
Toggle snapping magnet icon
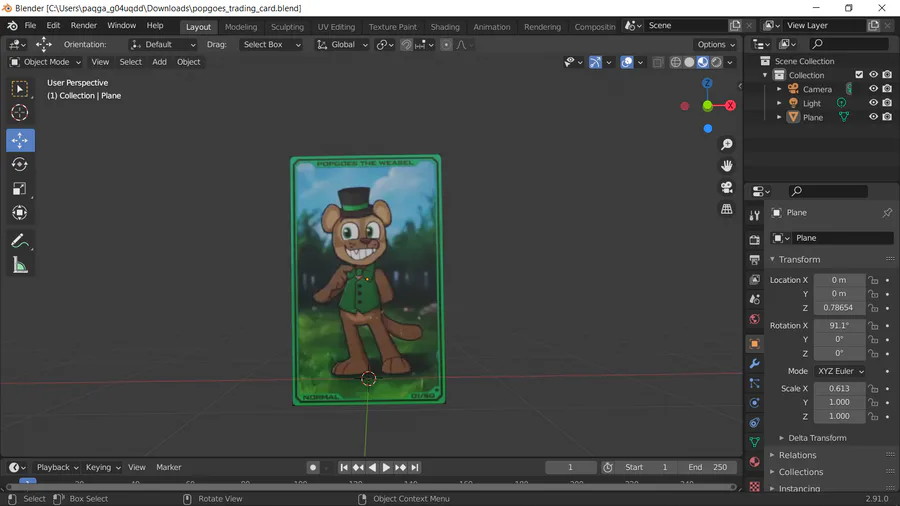point(406,45)
